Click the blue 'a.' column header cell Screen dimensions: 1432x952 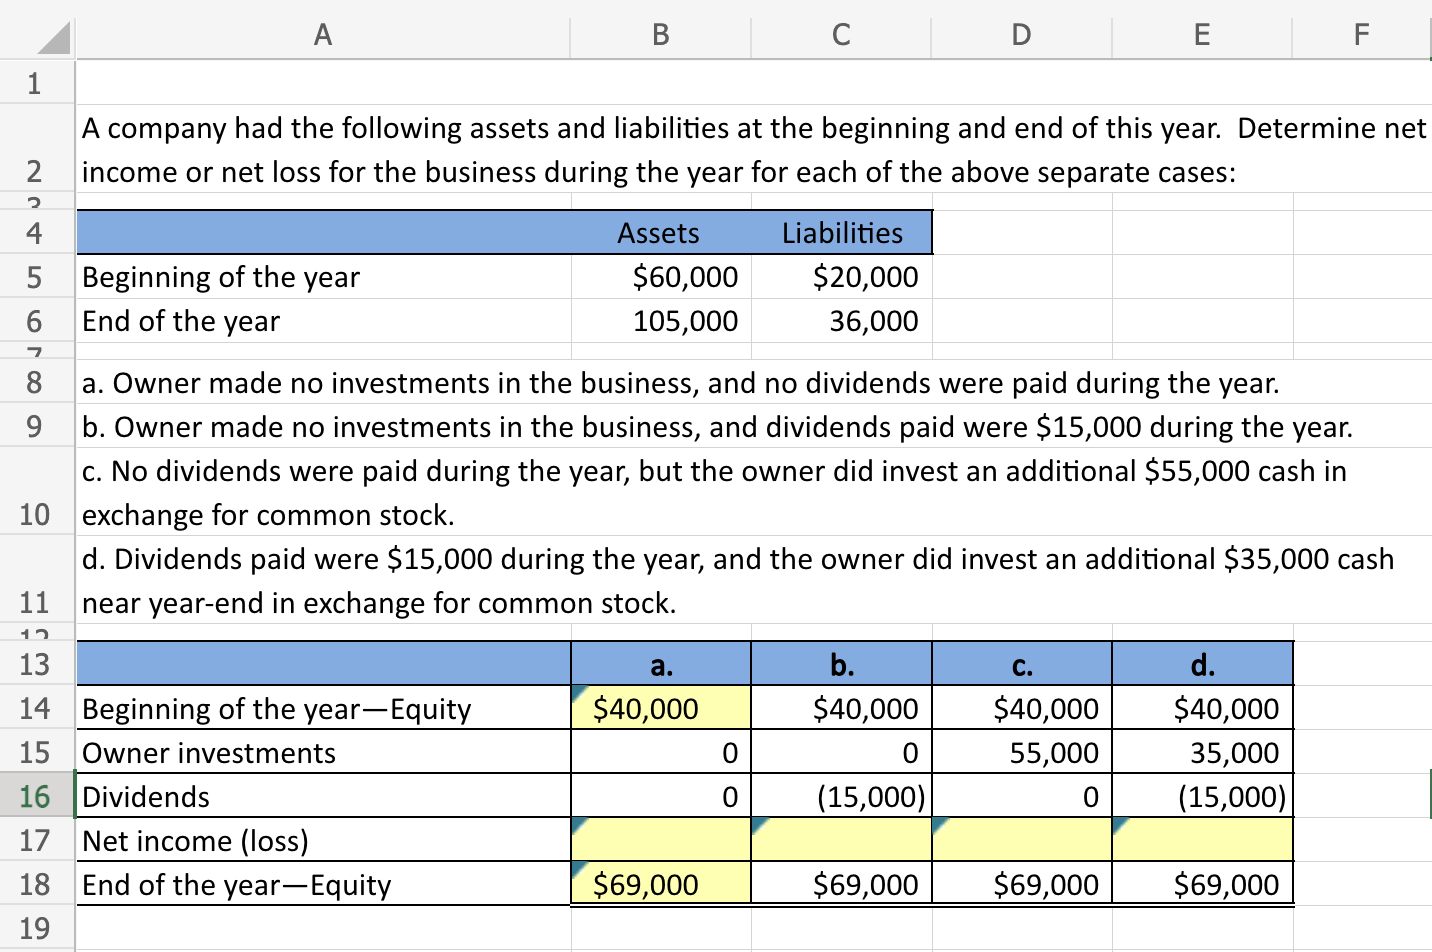[660, 662]
